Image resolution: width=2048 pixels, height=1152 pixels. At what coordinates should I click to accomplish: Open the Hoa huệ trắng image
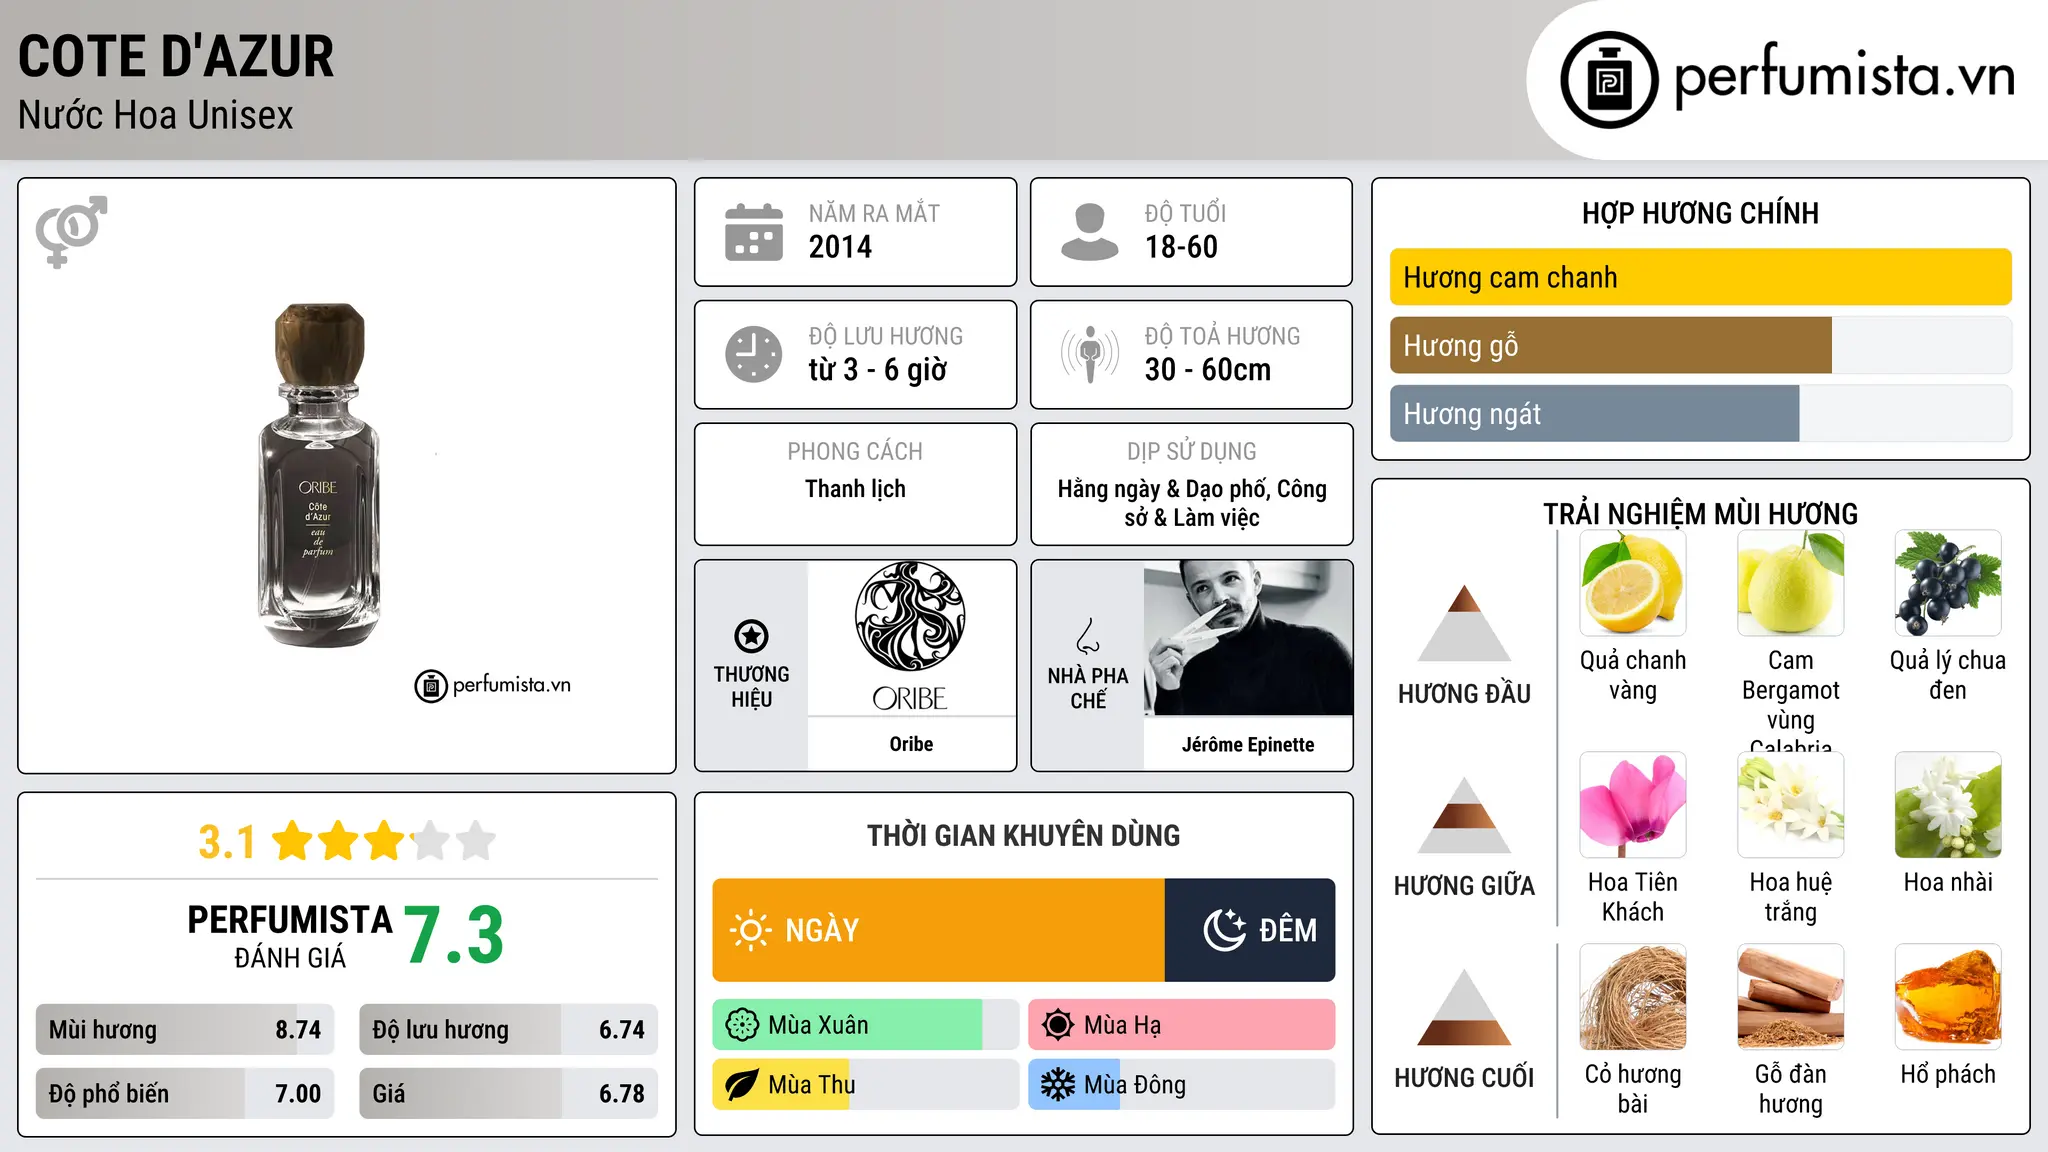pos(1790,805)
